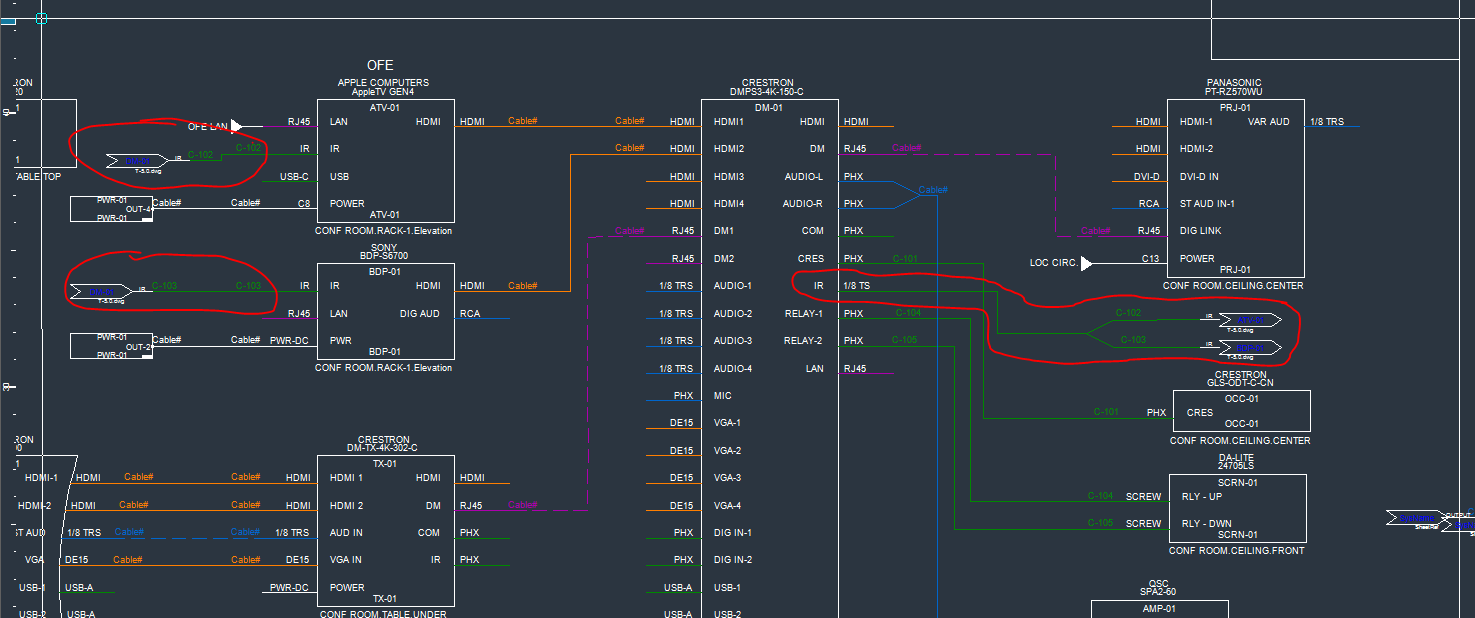Select the DM2 port on DM-01

[x=724, y=259]
